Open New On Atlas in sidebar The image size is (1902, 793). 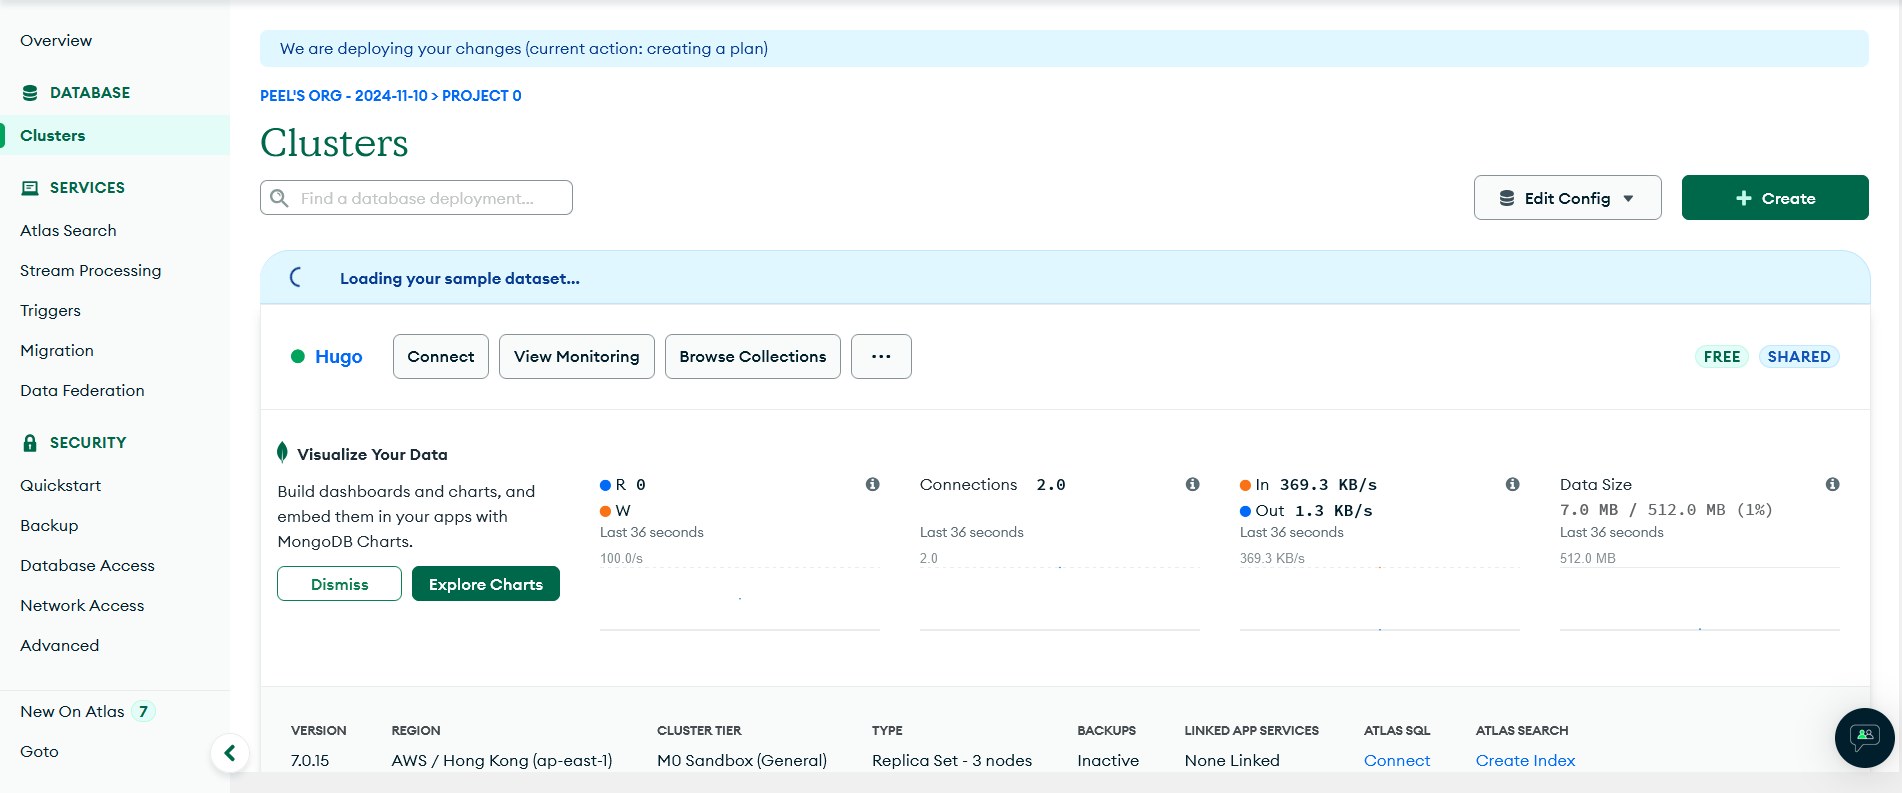(72, 711)
